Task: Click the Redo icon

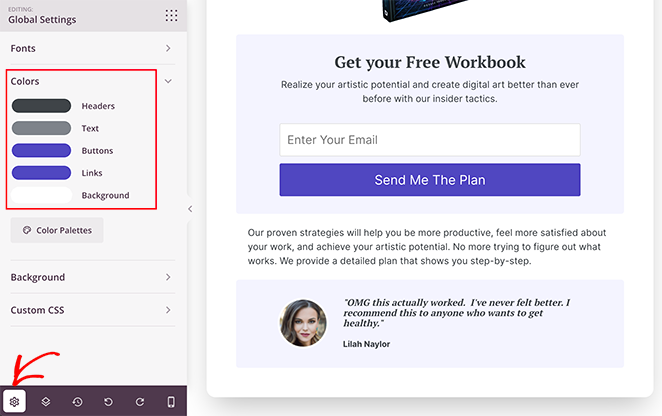Action: pos(140,401)
